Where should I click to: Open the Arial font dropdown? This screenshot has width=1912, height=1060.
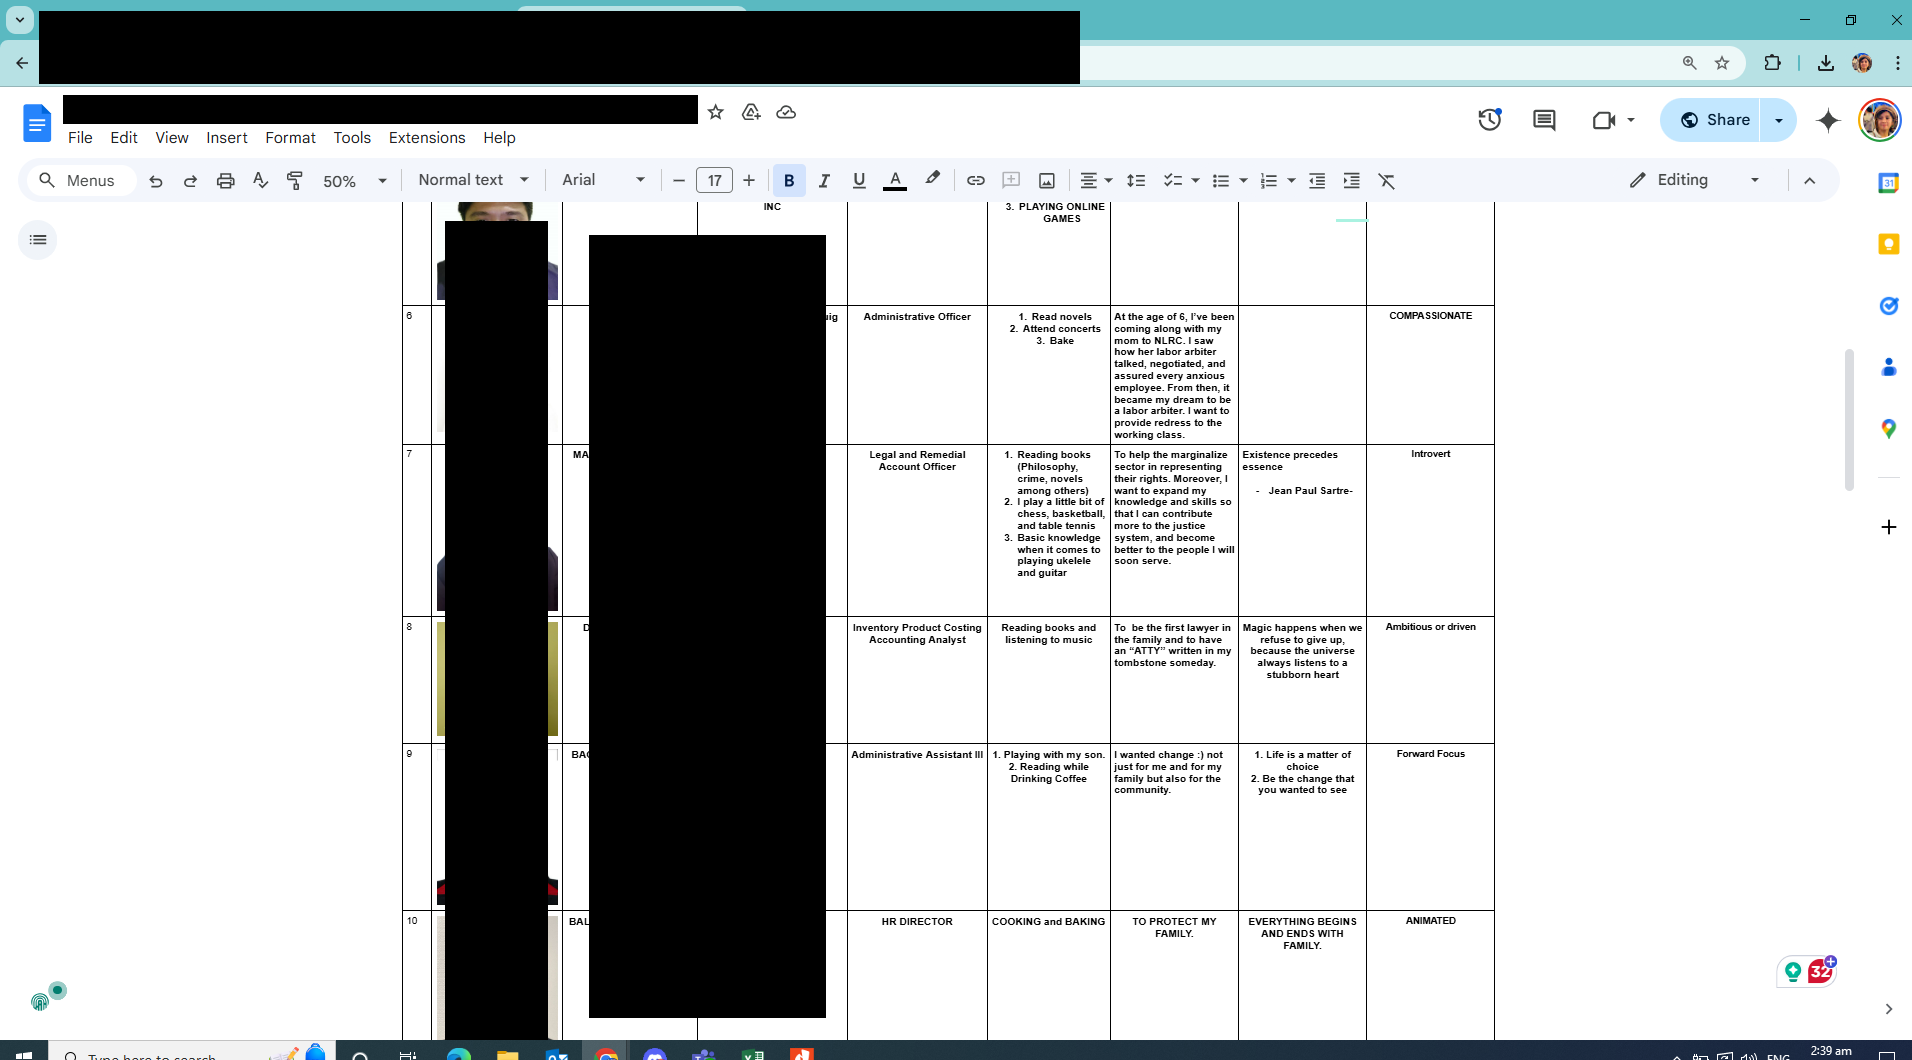(604, 180)
